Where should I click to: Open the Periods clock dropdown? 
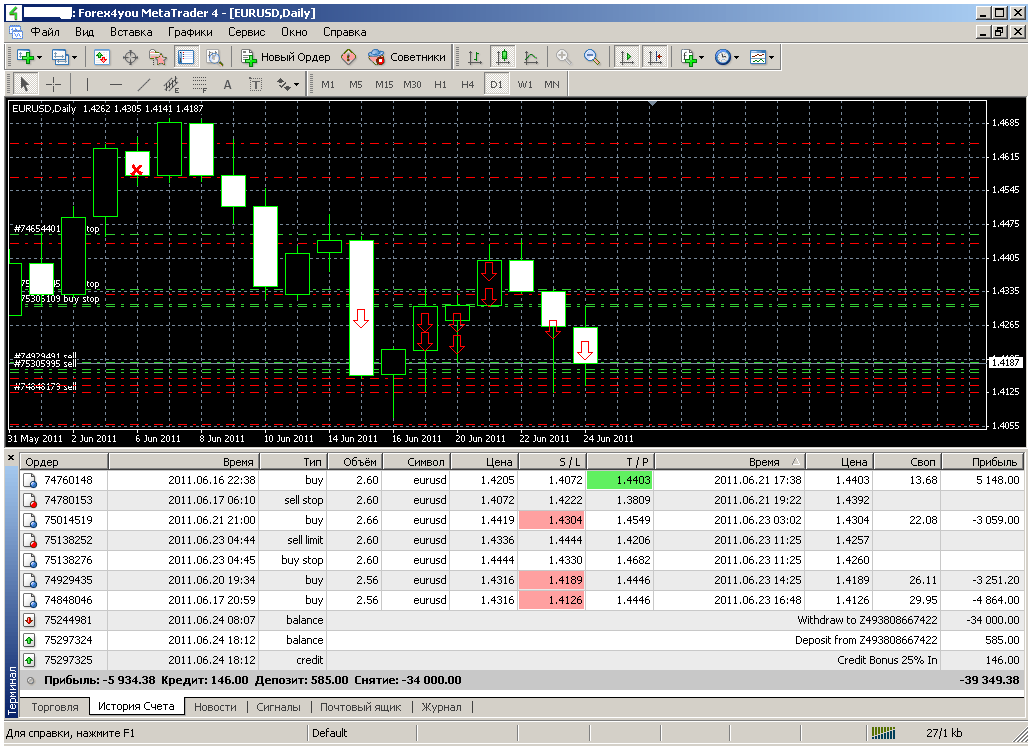tap(727, 57)
